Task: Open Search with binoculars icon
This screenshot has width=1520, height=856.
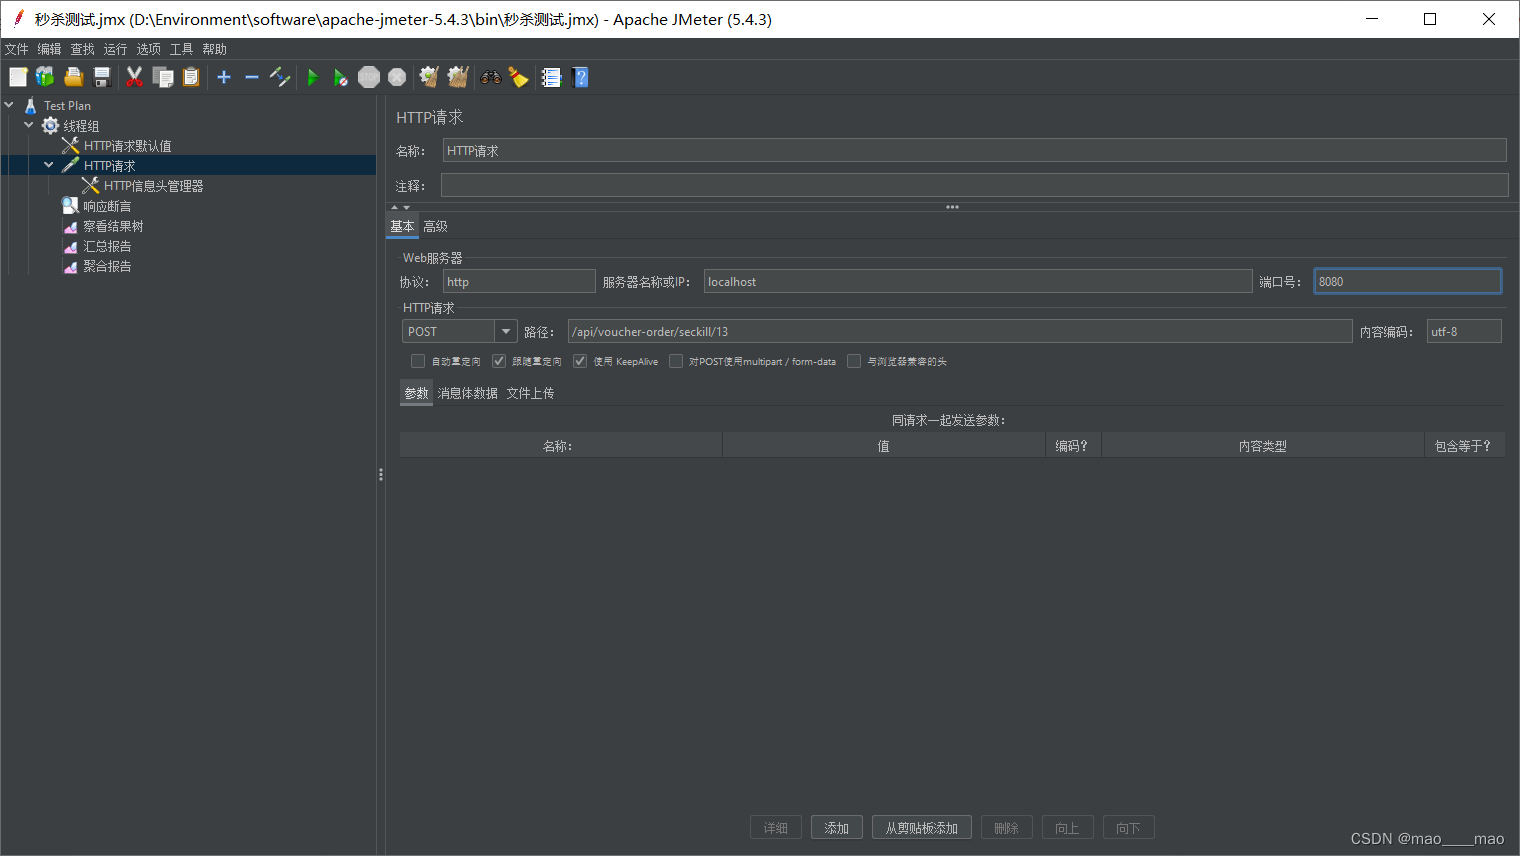Action: [x=491, y=77]
